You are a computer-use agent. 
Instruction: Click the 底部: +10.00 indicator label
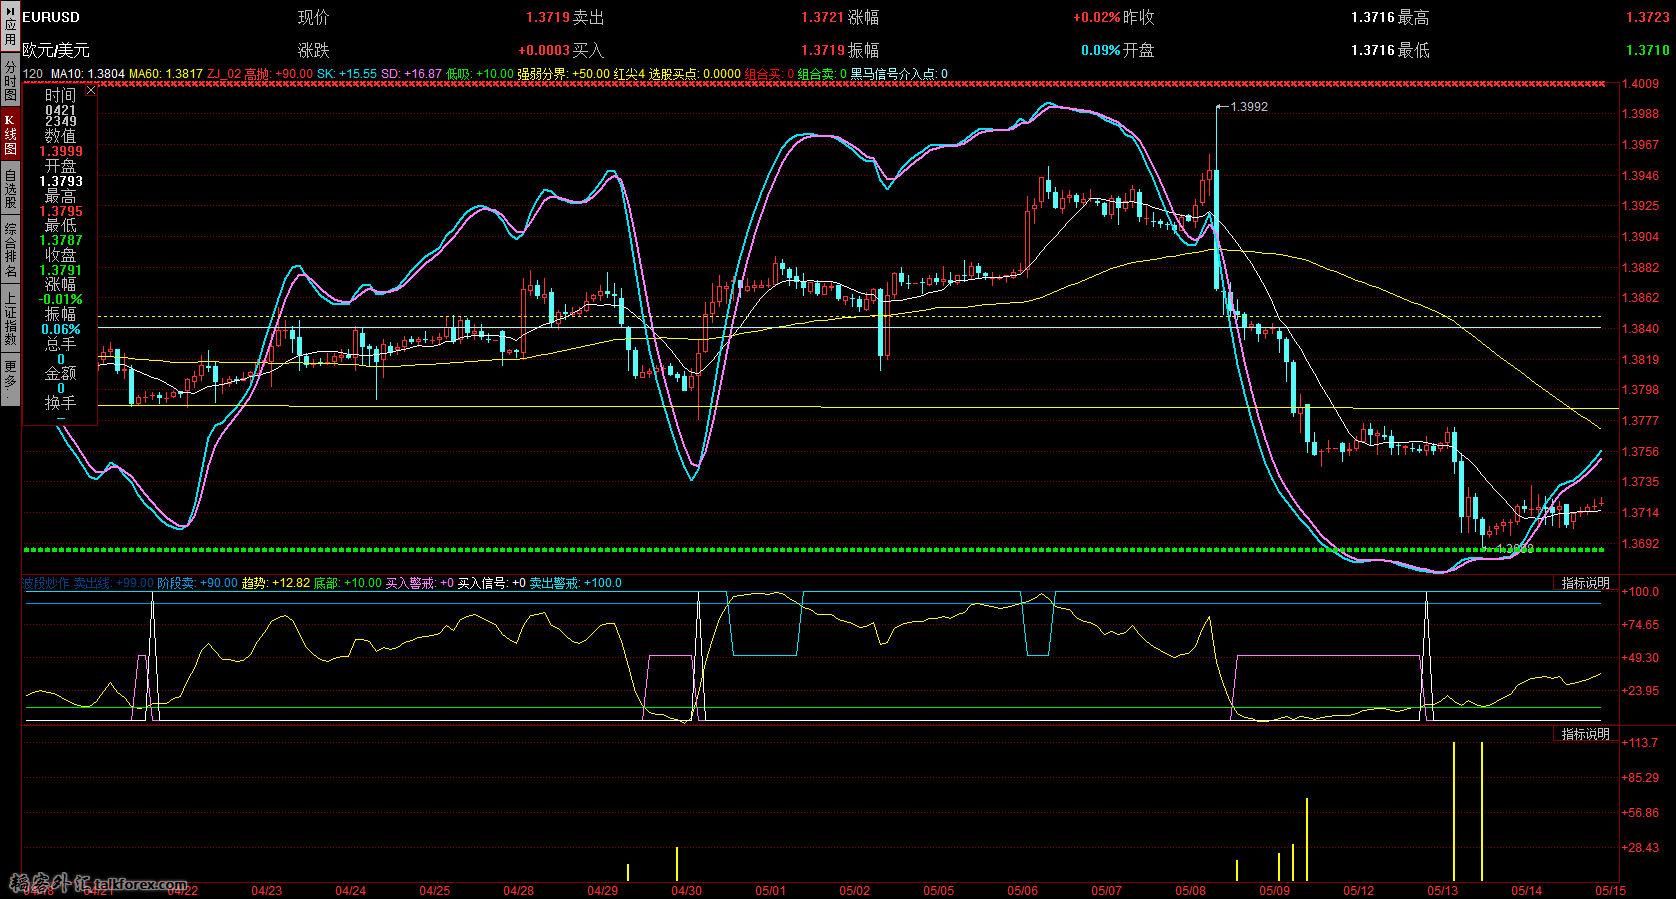[x=348, y=583]
